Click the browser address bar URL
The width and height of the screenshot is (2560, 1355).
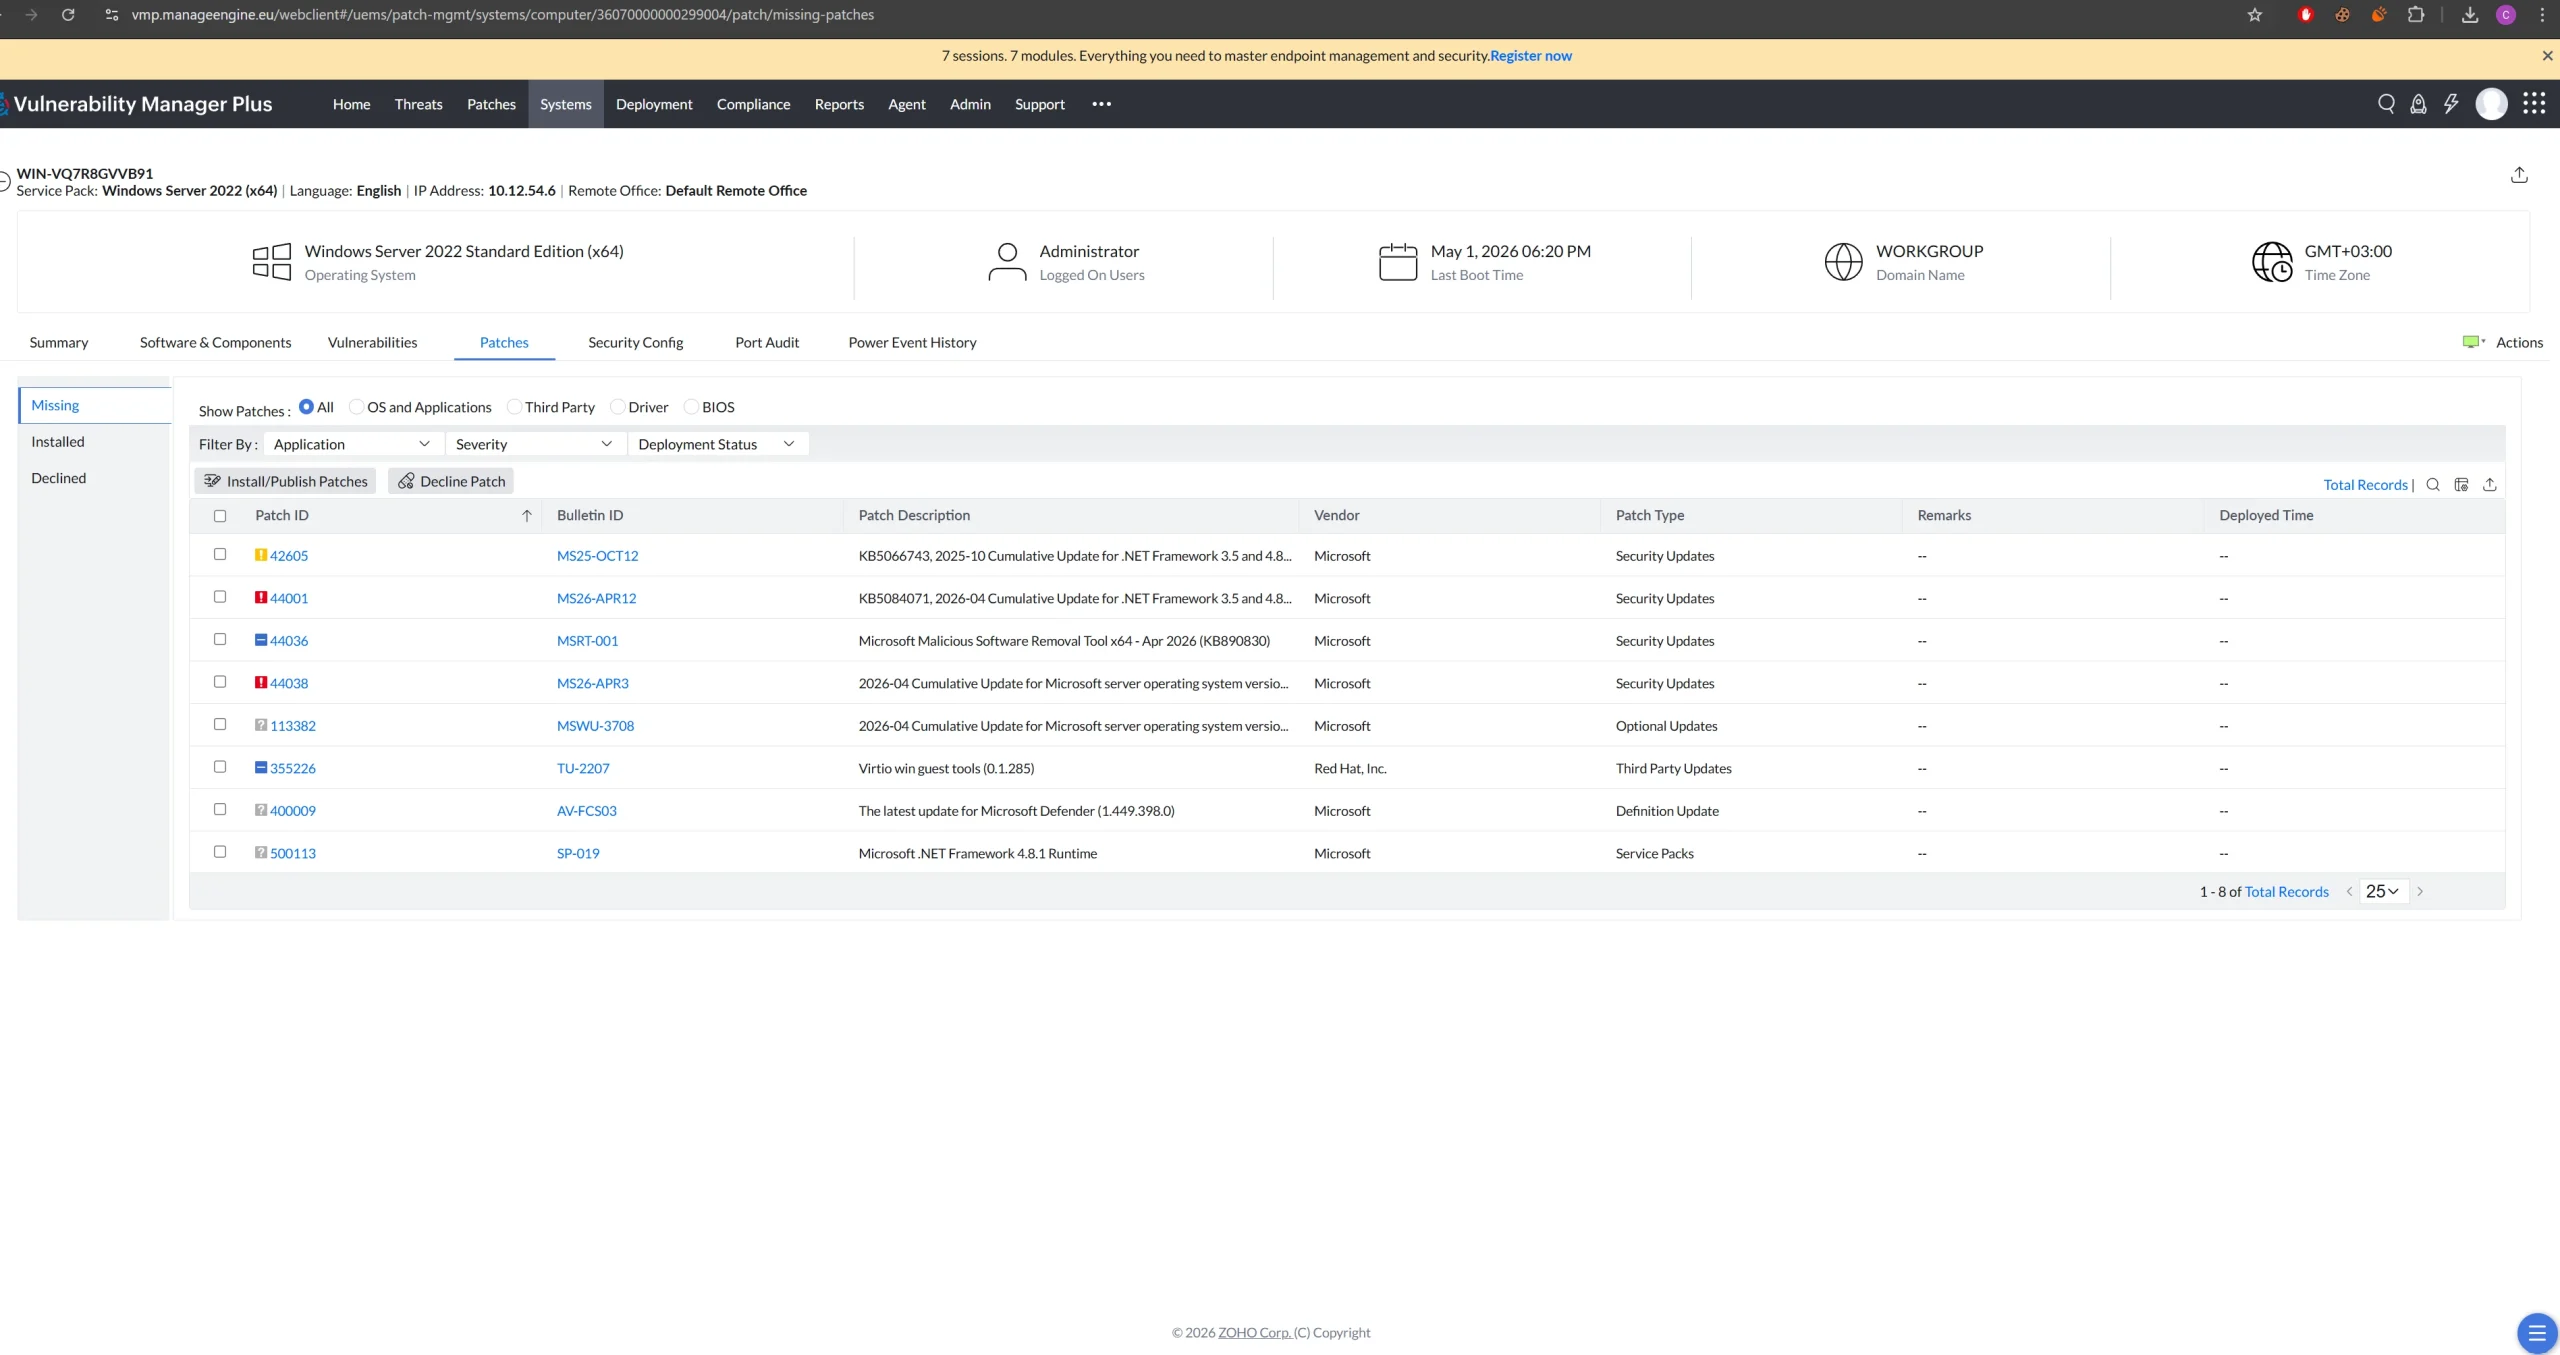click(503, 15)
